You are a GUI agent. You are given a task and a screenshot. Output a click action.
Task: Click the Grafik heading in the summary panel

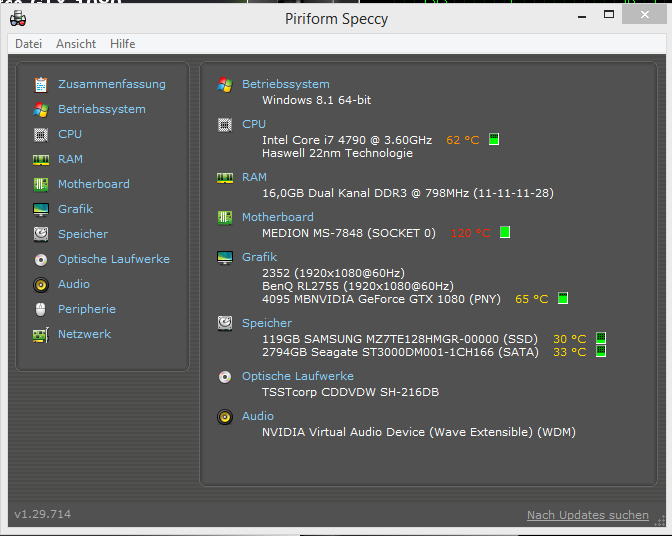259,257
